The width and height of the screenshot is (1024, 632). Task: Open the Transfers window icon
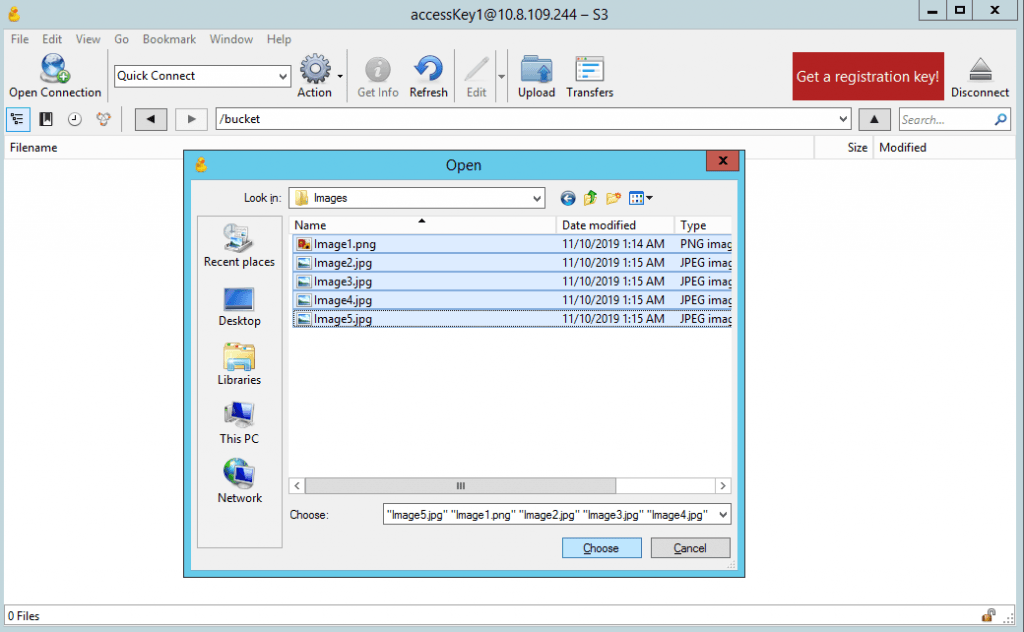(x=589, y=75)
